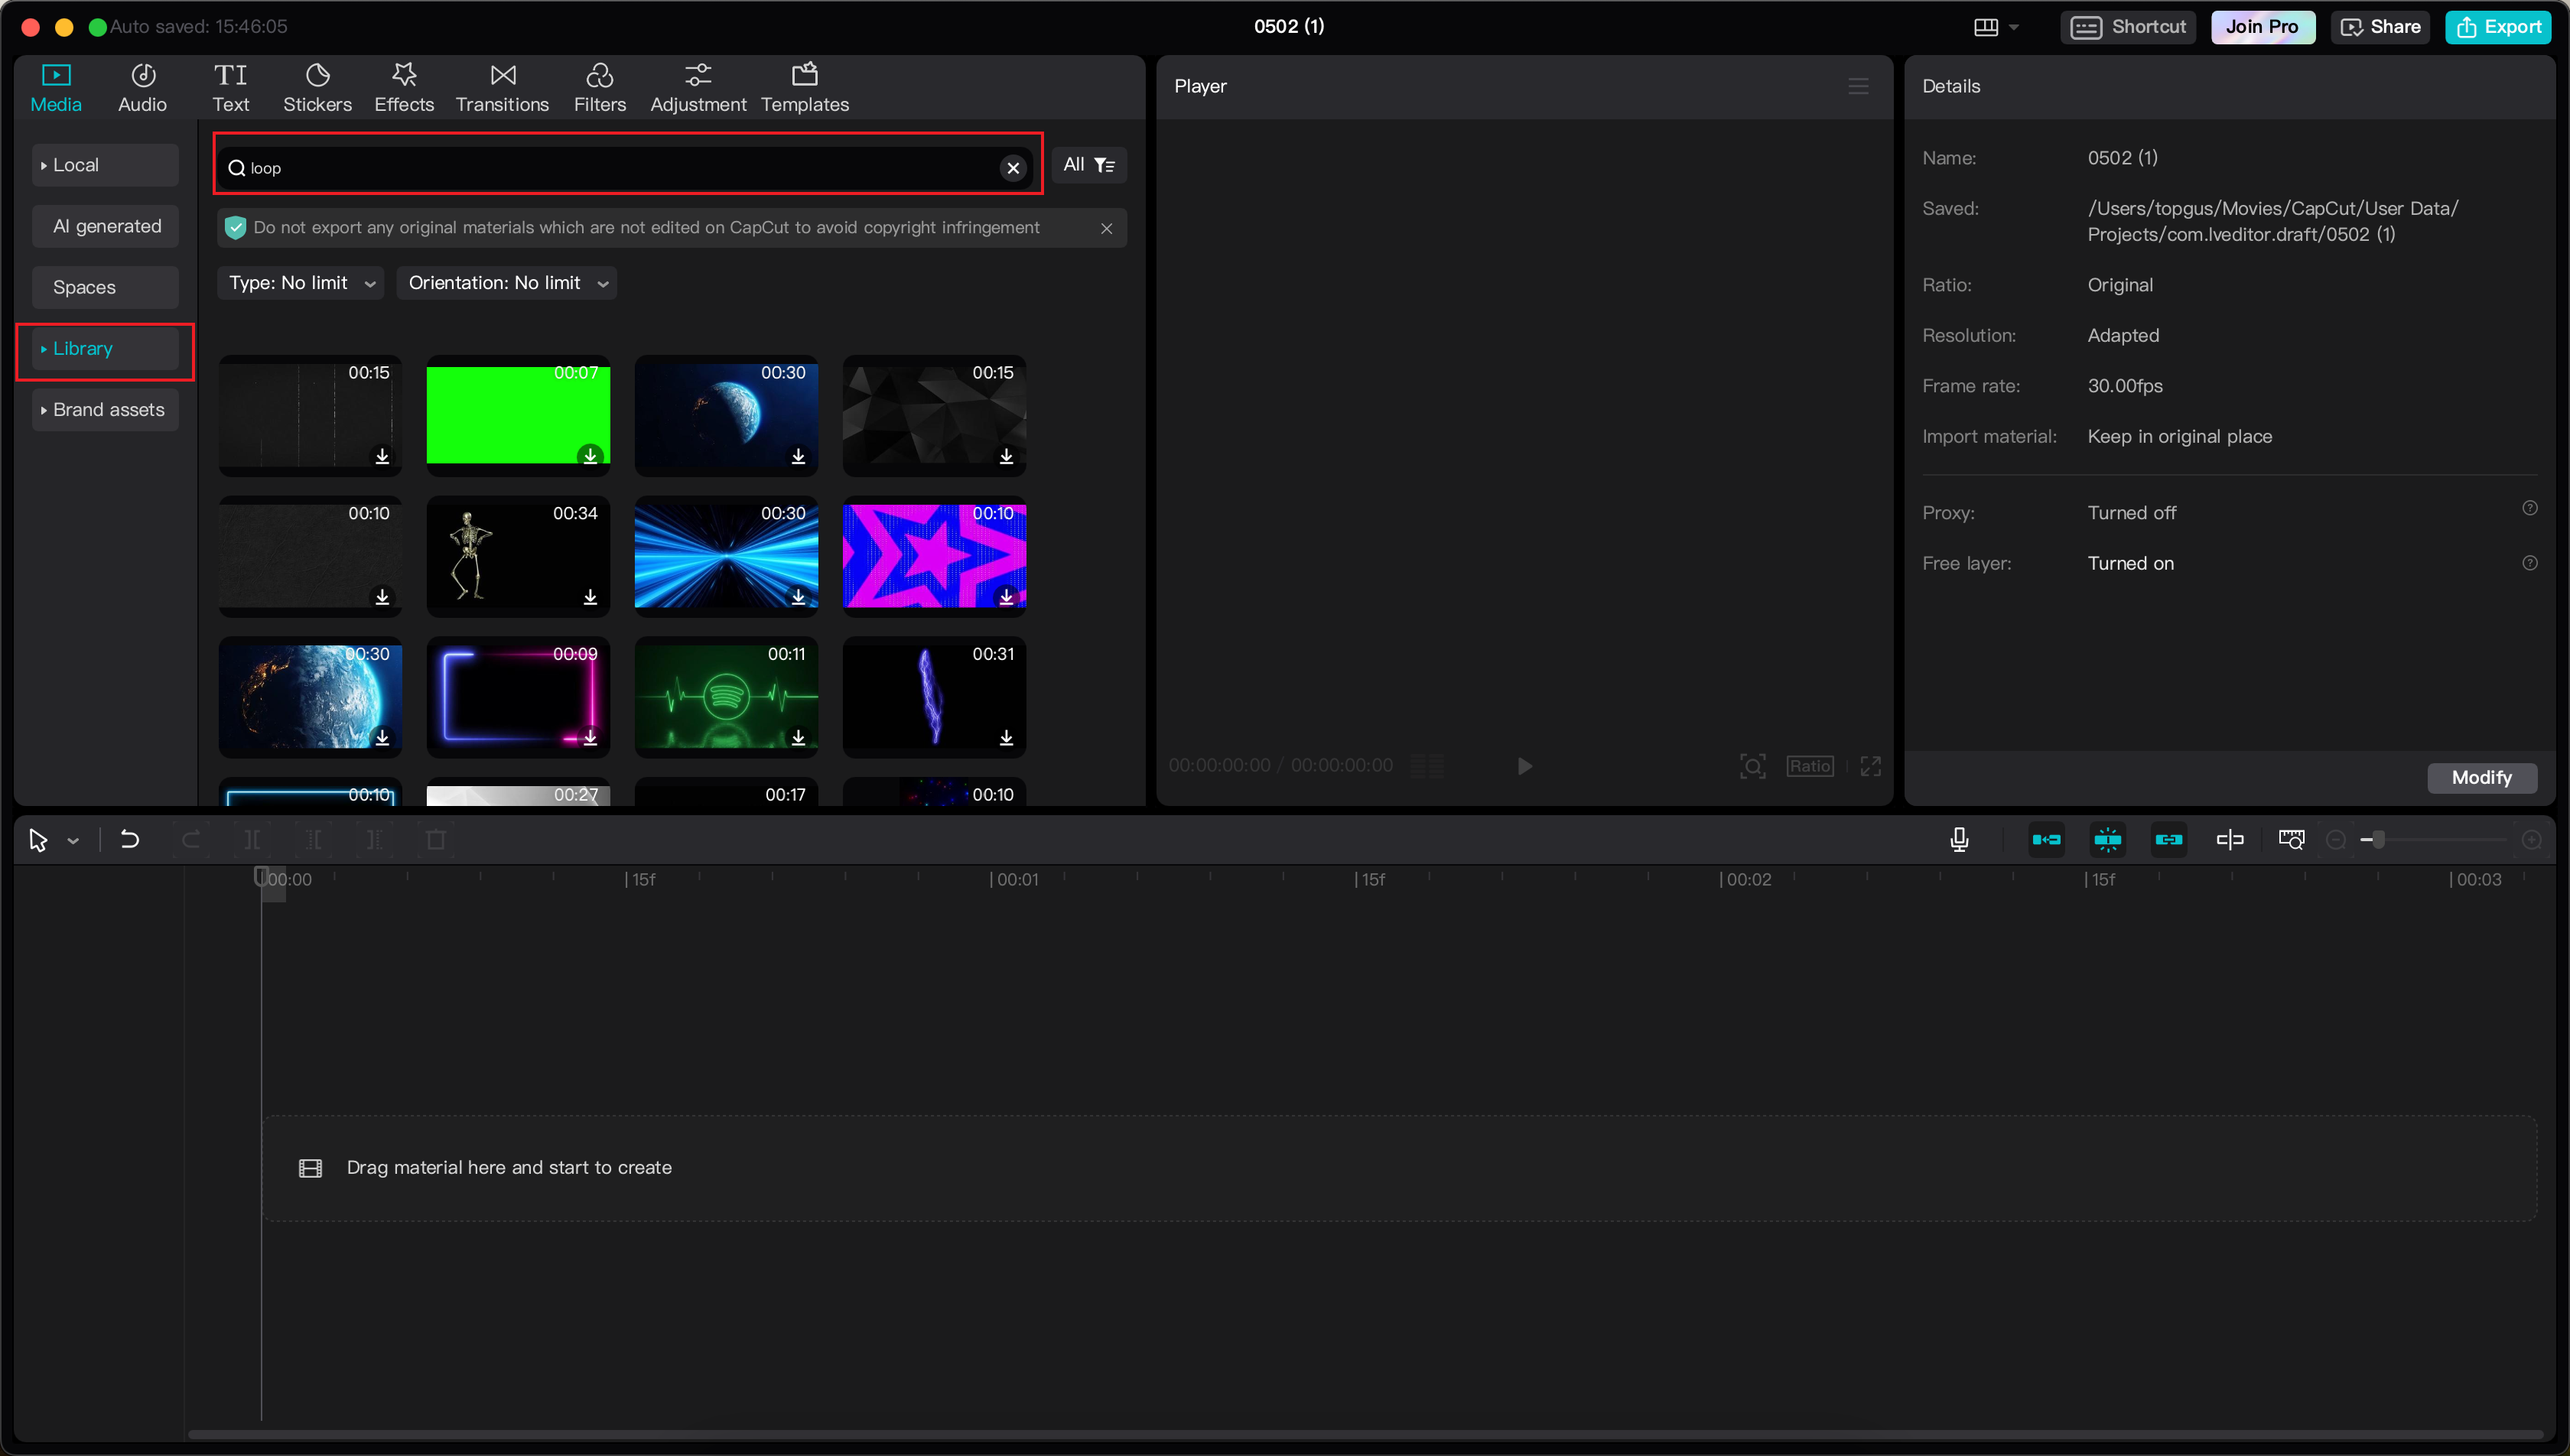Click the Stickers panel icon
Screen dimensions: 2570x1456
click(317, 86)
